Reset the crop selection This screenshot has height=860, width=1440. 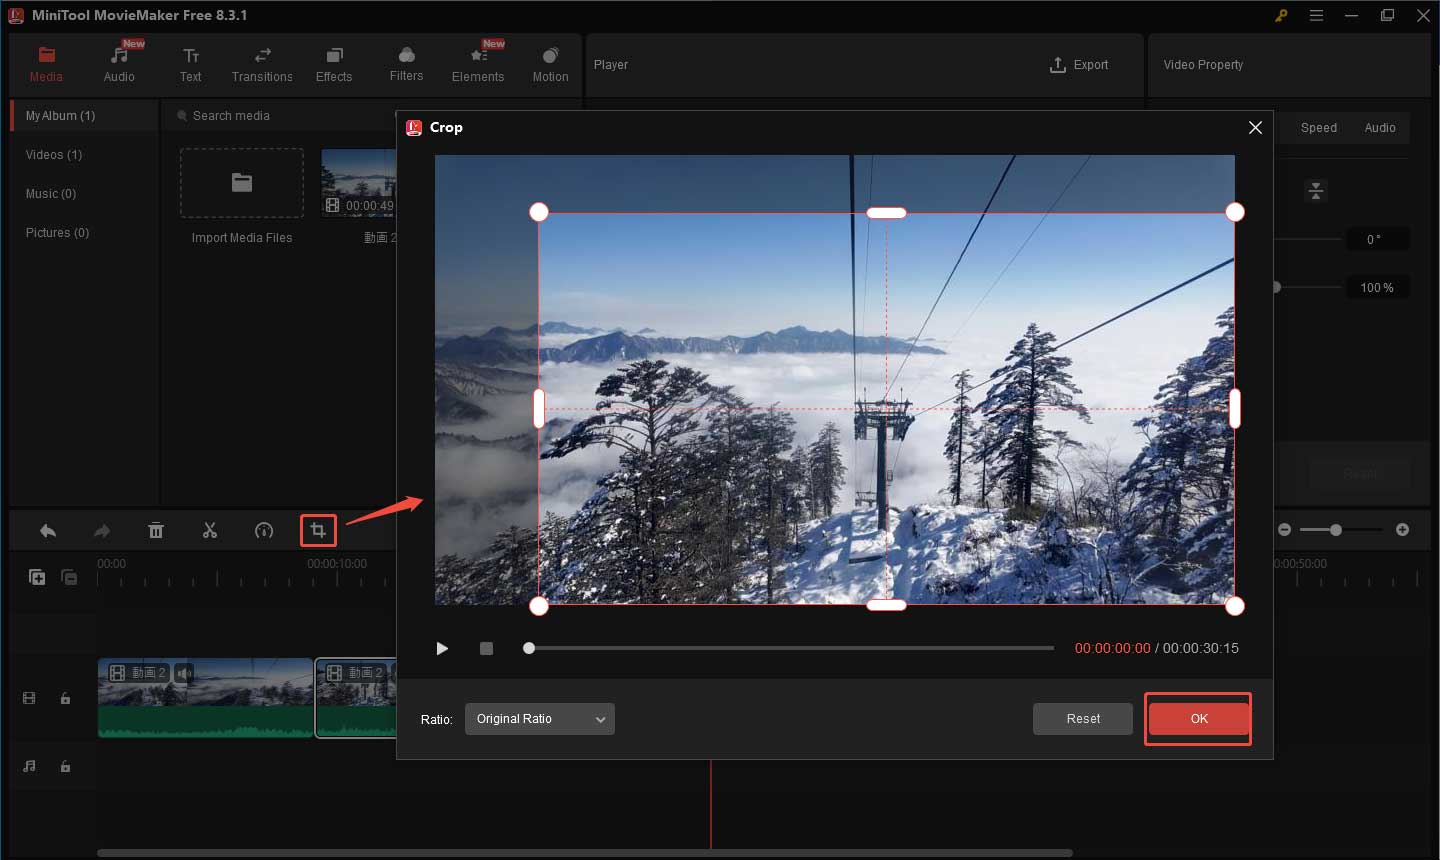coord(1082,718)
